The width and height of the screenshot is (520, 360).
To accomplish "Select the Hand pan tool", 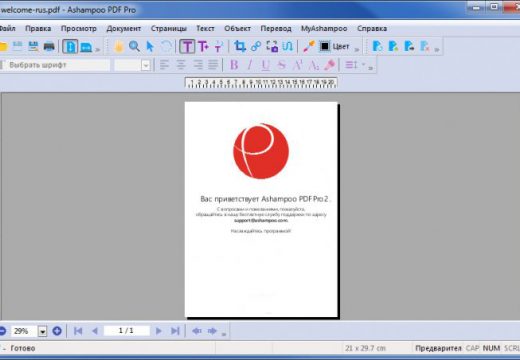I will pos(118,46).
